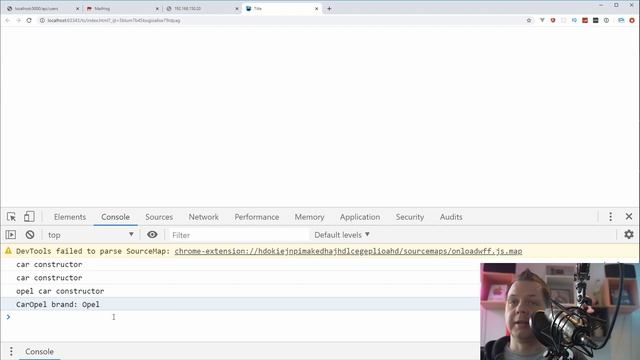Go to the Performance tab

coord(257,217)
